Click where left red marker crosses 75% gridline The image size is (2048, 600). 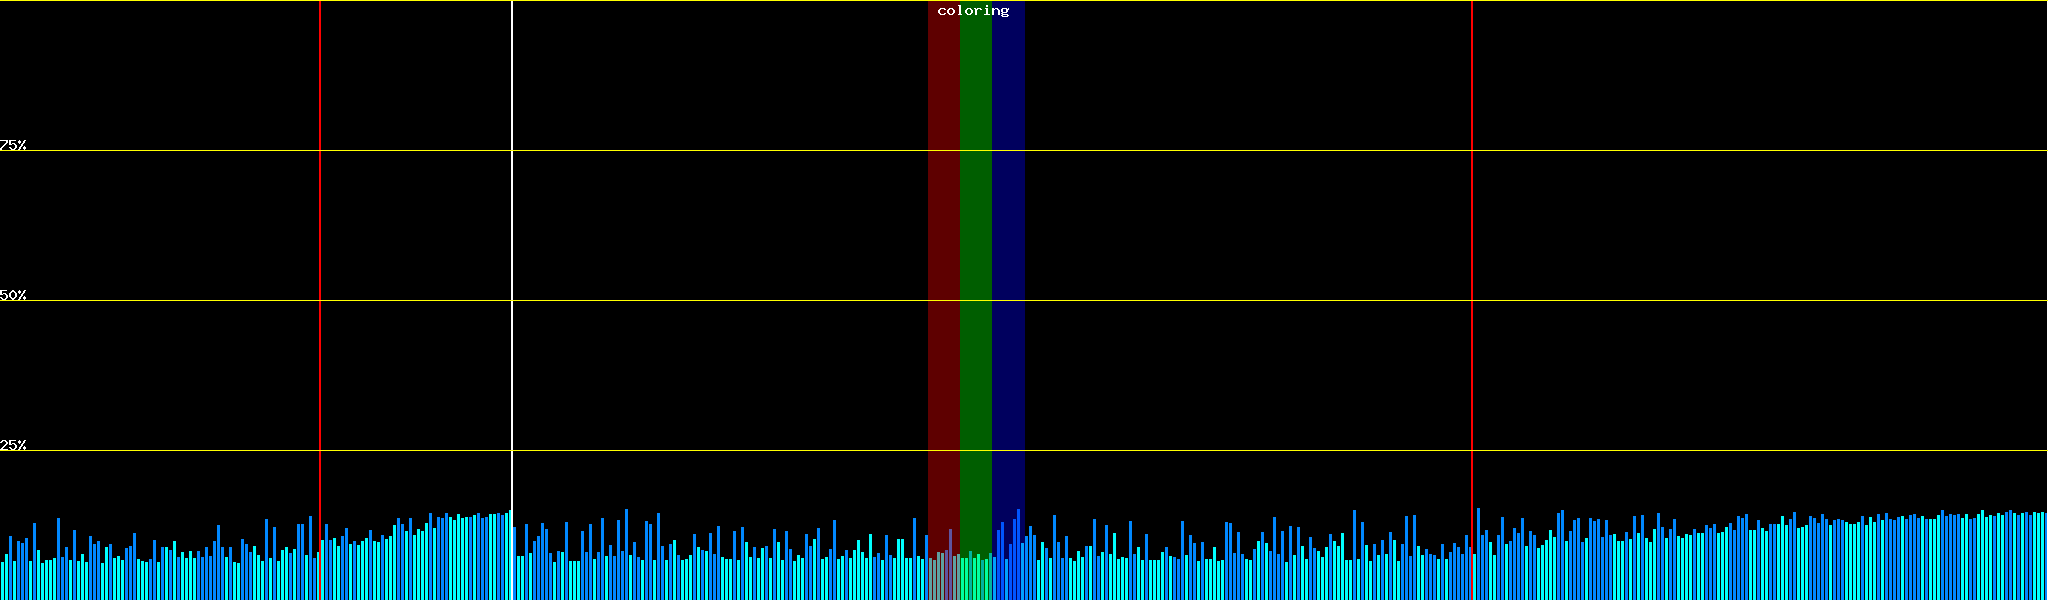click(320, 151)
